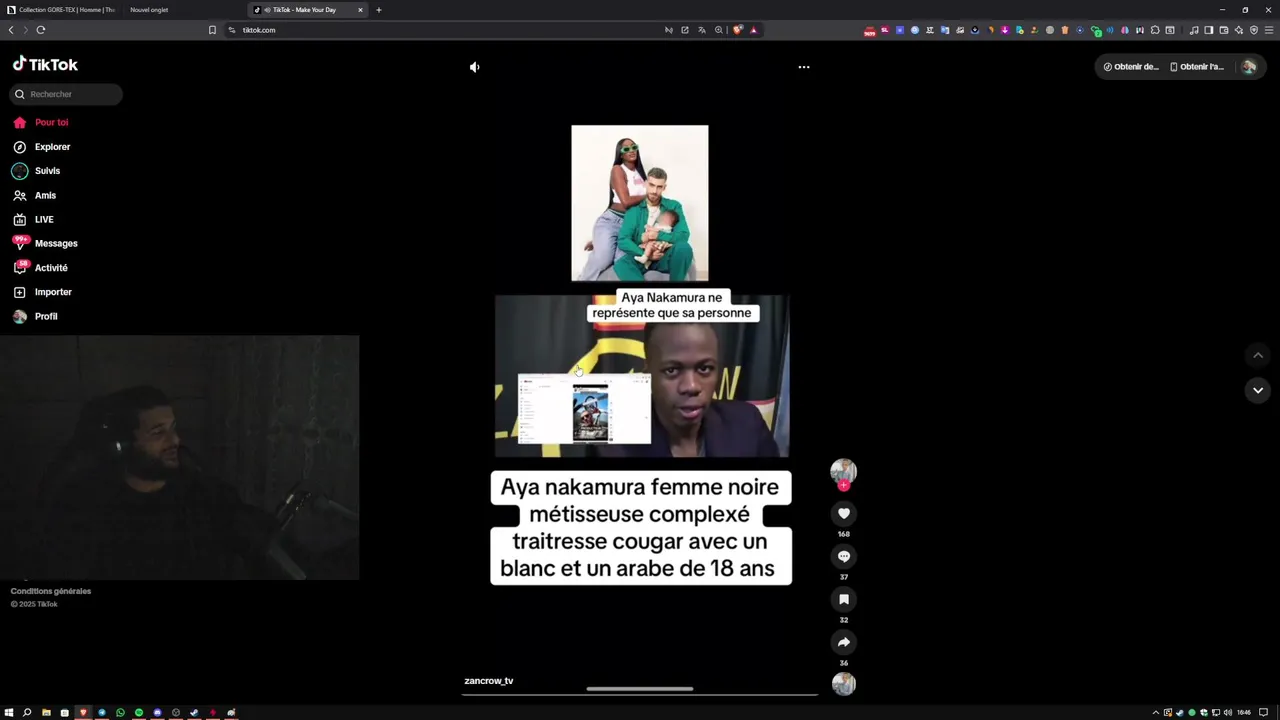The height and width of the screenshot is (720, 1280).
Task: Go to the next video with down chevron
Action: coord(1258,390)
